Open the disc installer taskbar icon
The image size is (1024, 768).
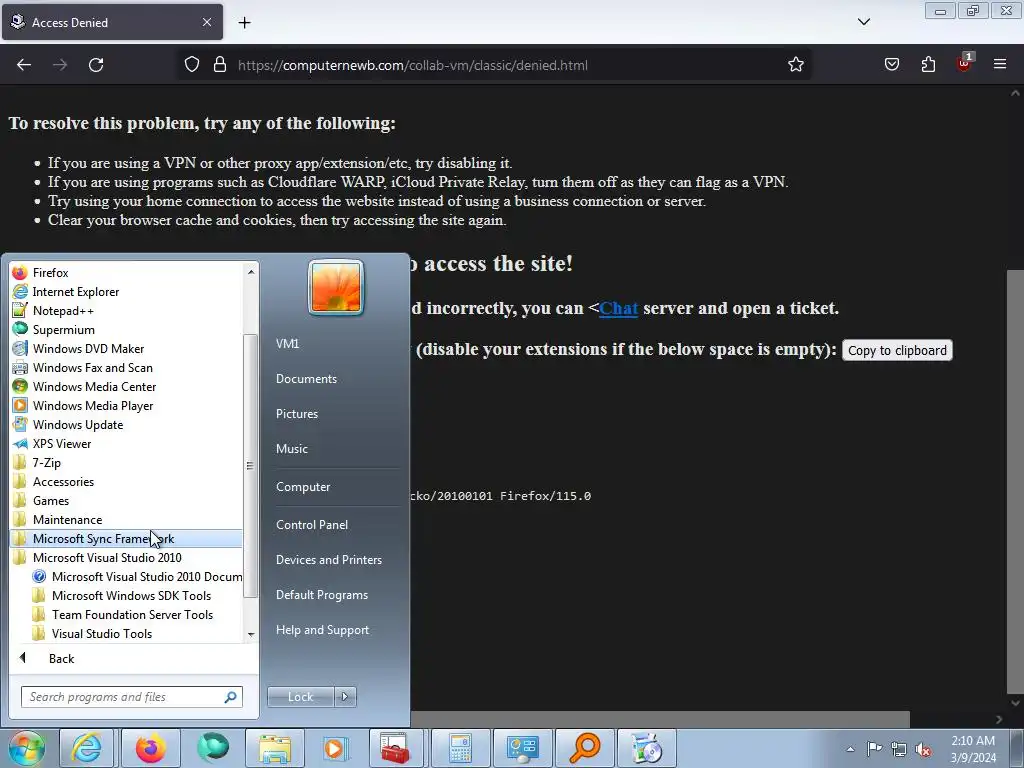tap(647, 748)
